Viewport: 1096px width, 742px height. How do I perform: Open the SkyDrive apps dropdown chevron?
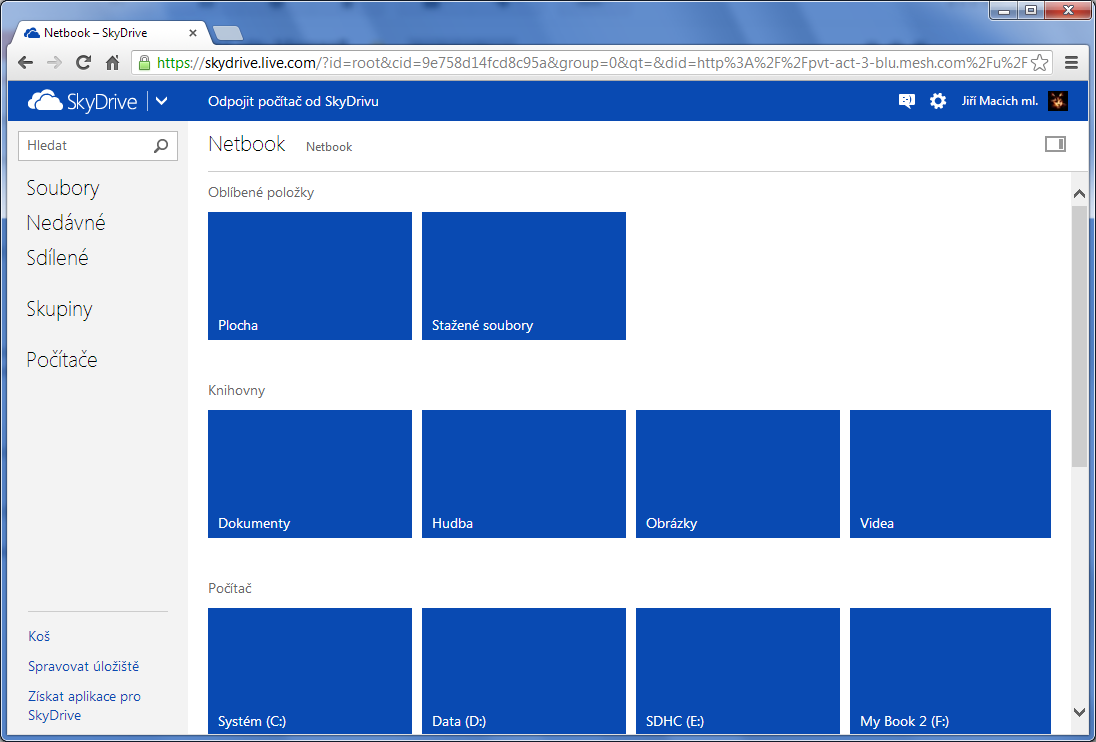(x=161, y=101)
